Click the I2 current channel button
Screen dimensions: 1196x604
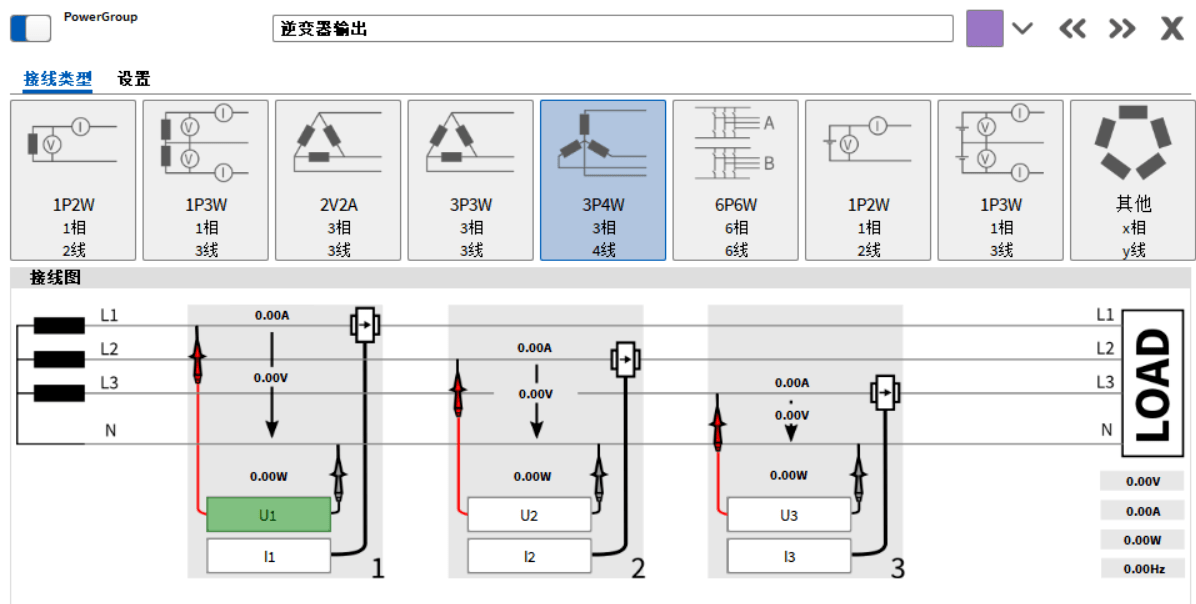(x=529, y=556)
